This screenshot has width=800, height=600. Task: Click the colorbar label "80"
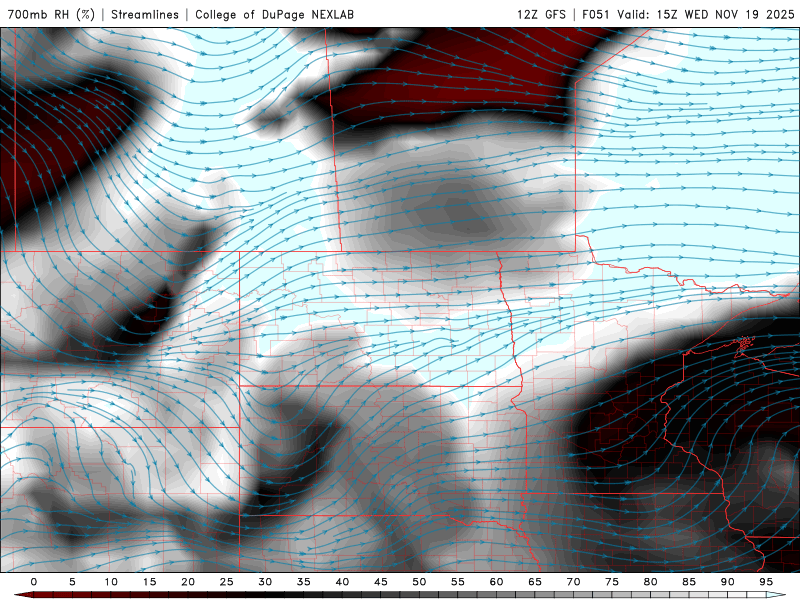(650, 582)
